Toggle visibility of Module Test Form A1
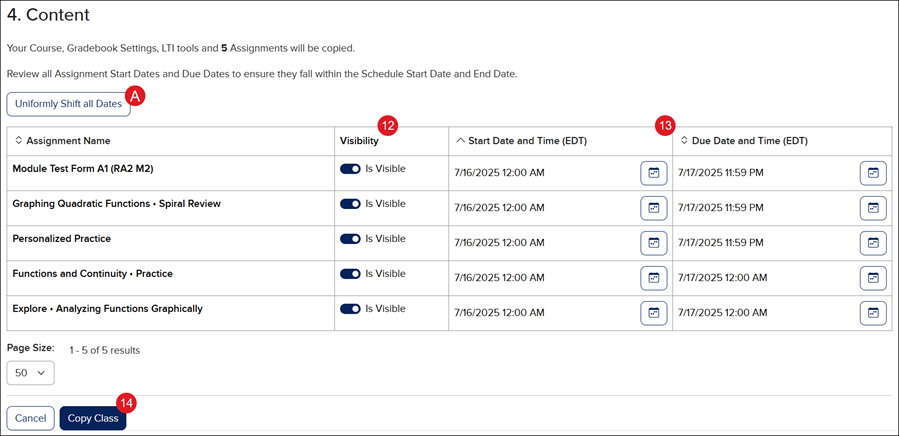The height and width of the screenshot is (436, 900). pos(350,169)
